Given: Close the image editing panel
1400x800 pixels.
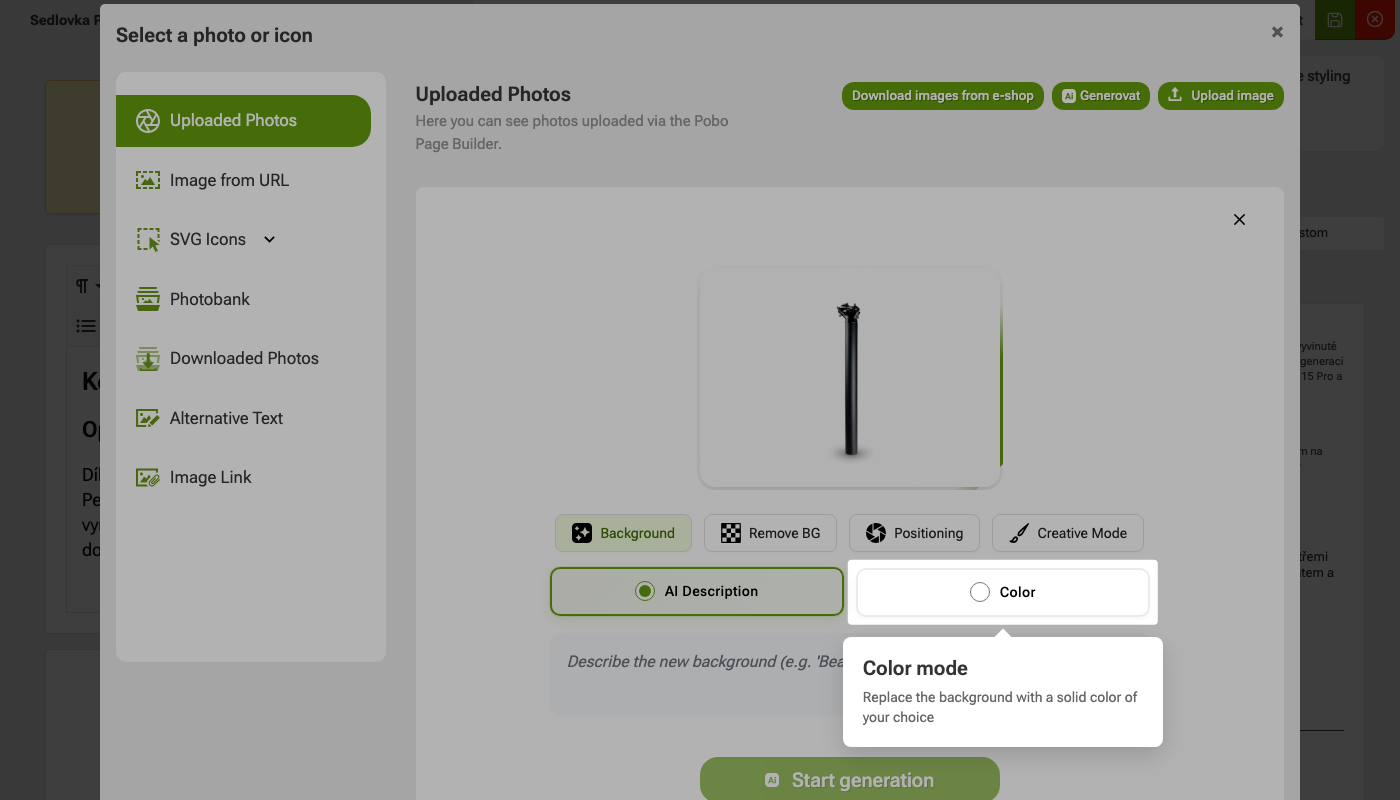Looking at the screenshot, I should coord(1239,219).
